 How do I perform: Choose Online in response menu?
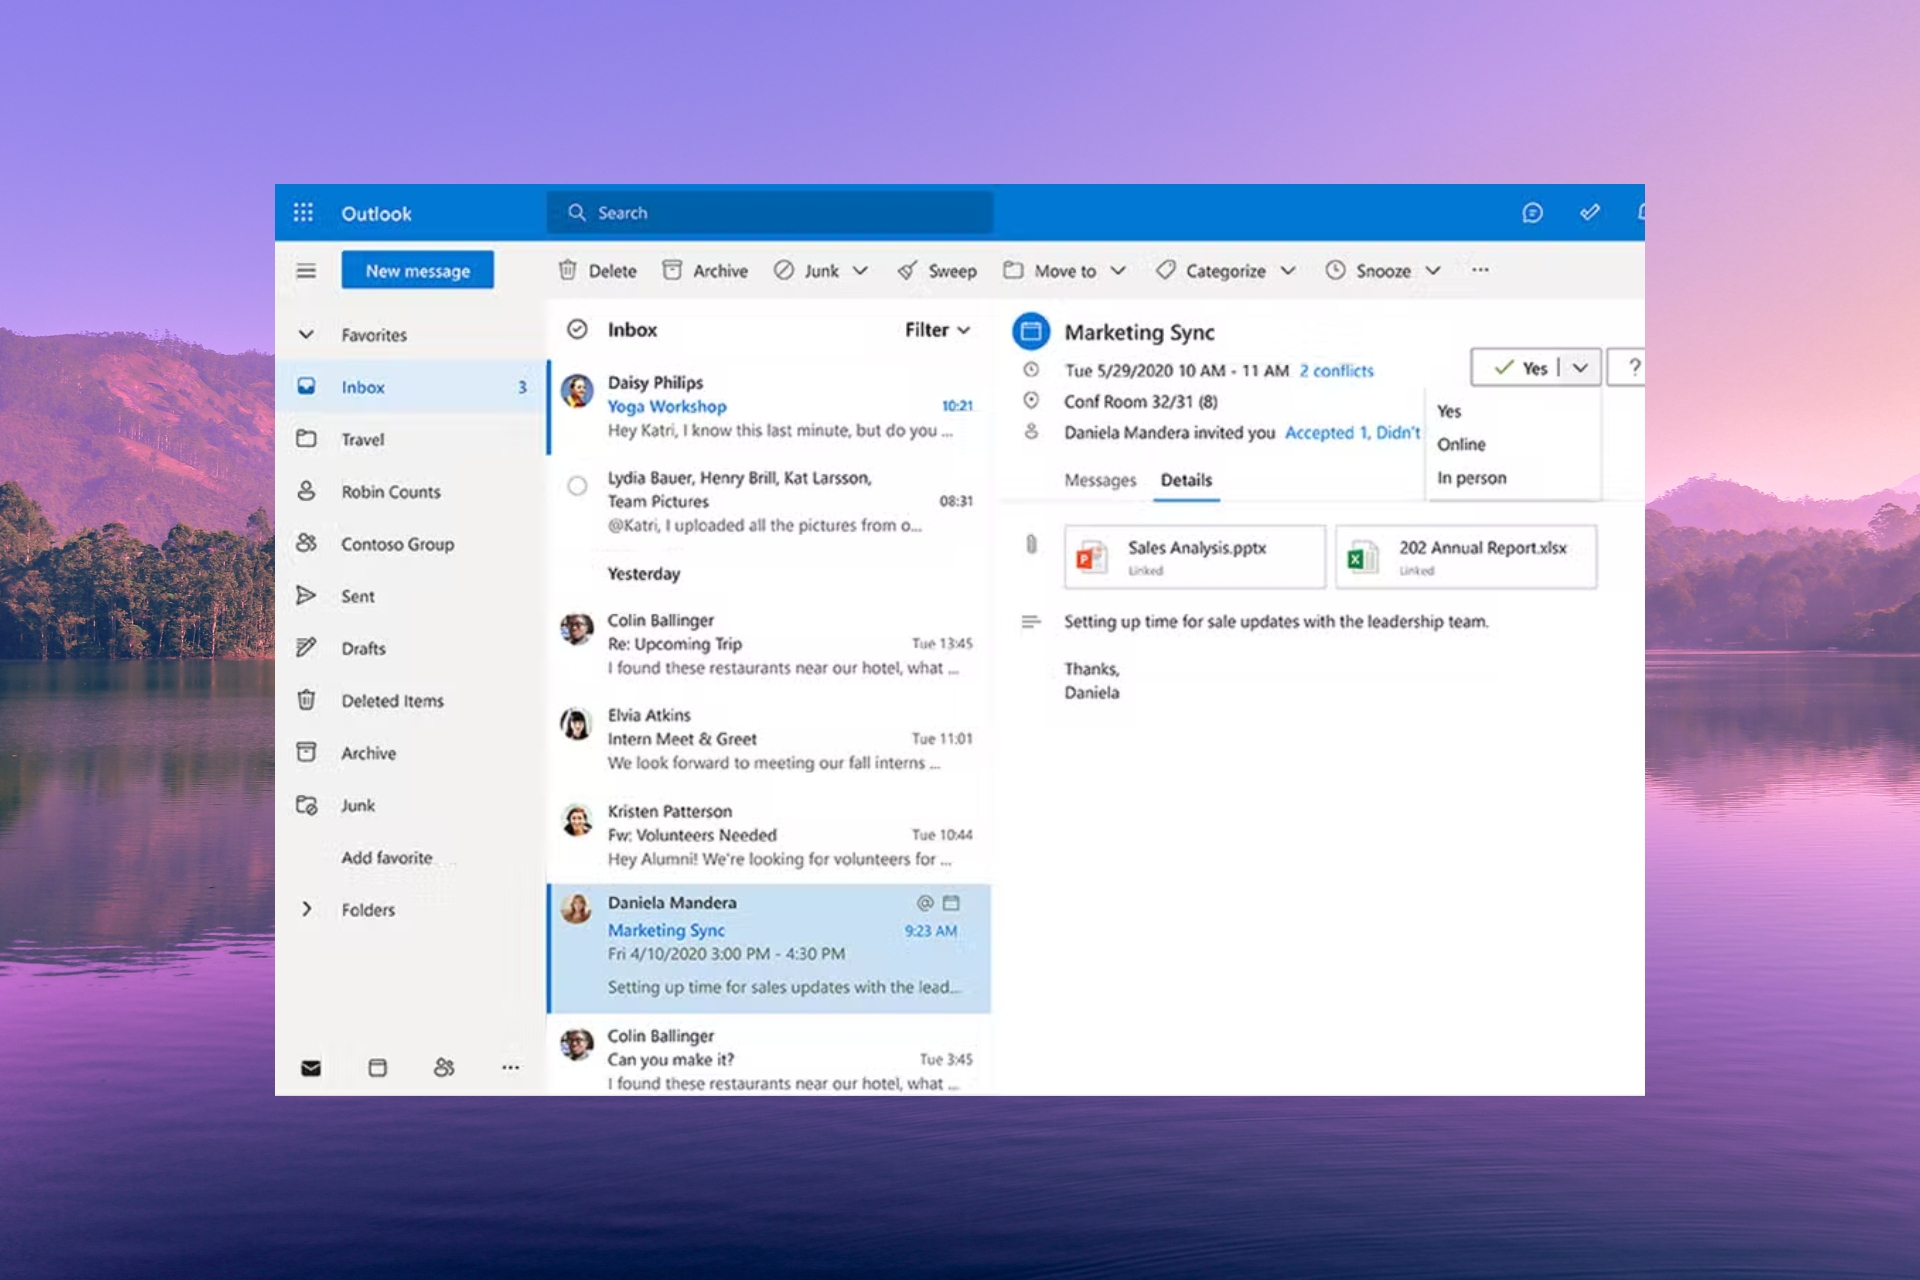1461,444
